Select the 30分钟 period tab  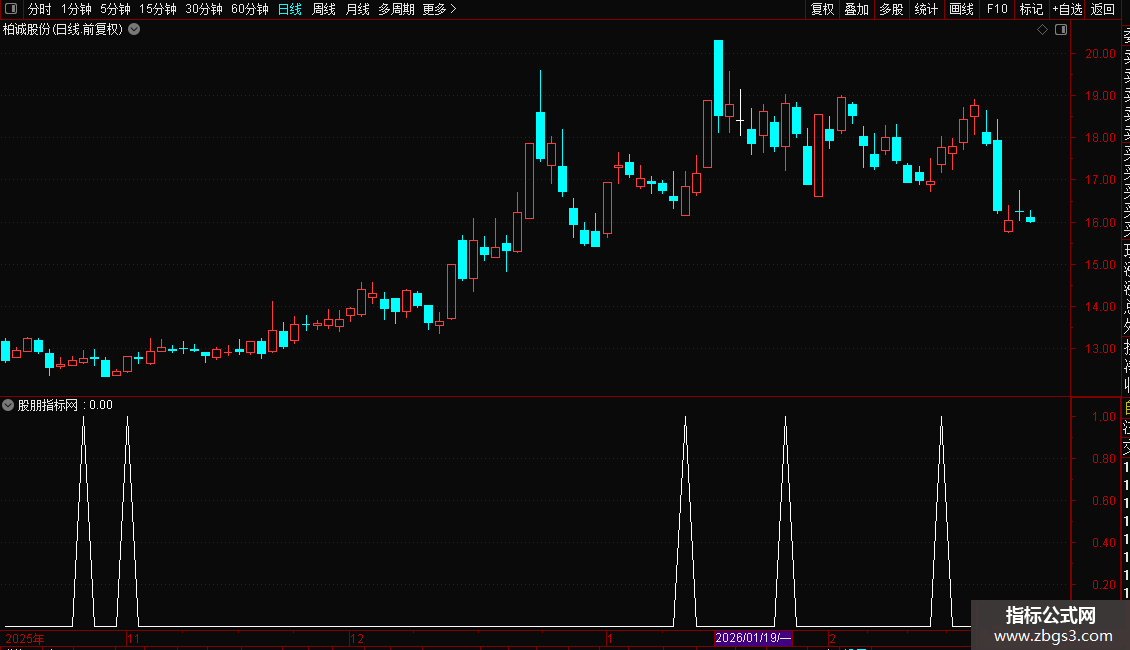coord(204,9)
